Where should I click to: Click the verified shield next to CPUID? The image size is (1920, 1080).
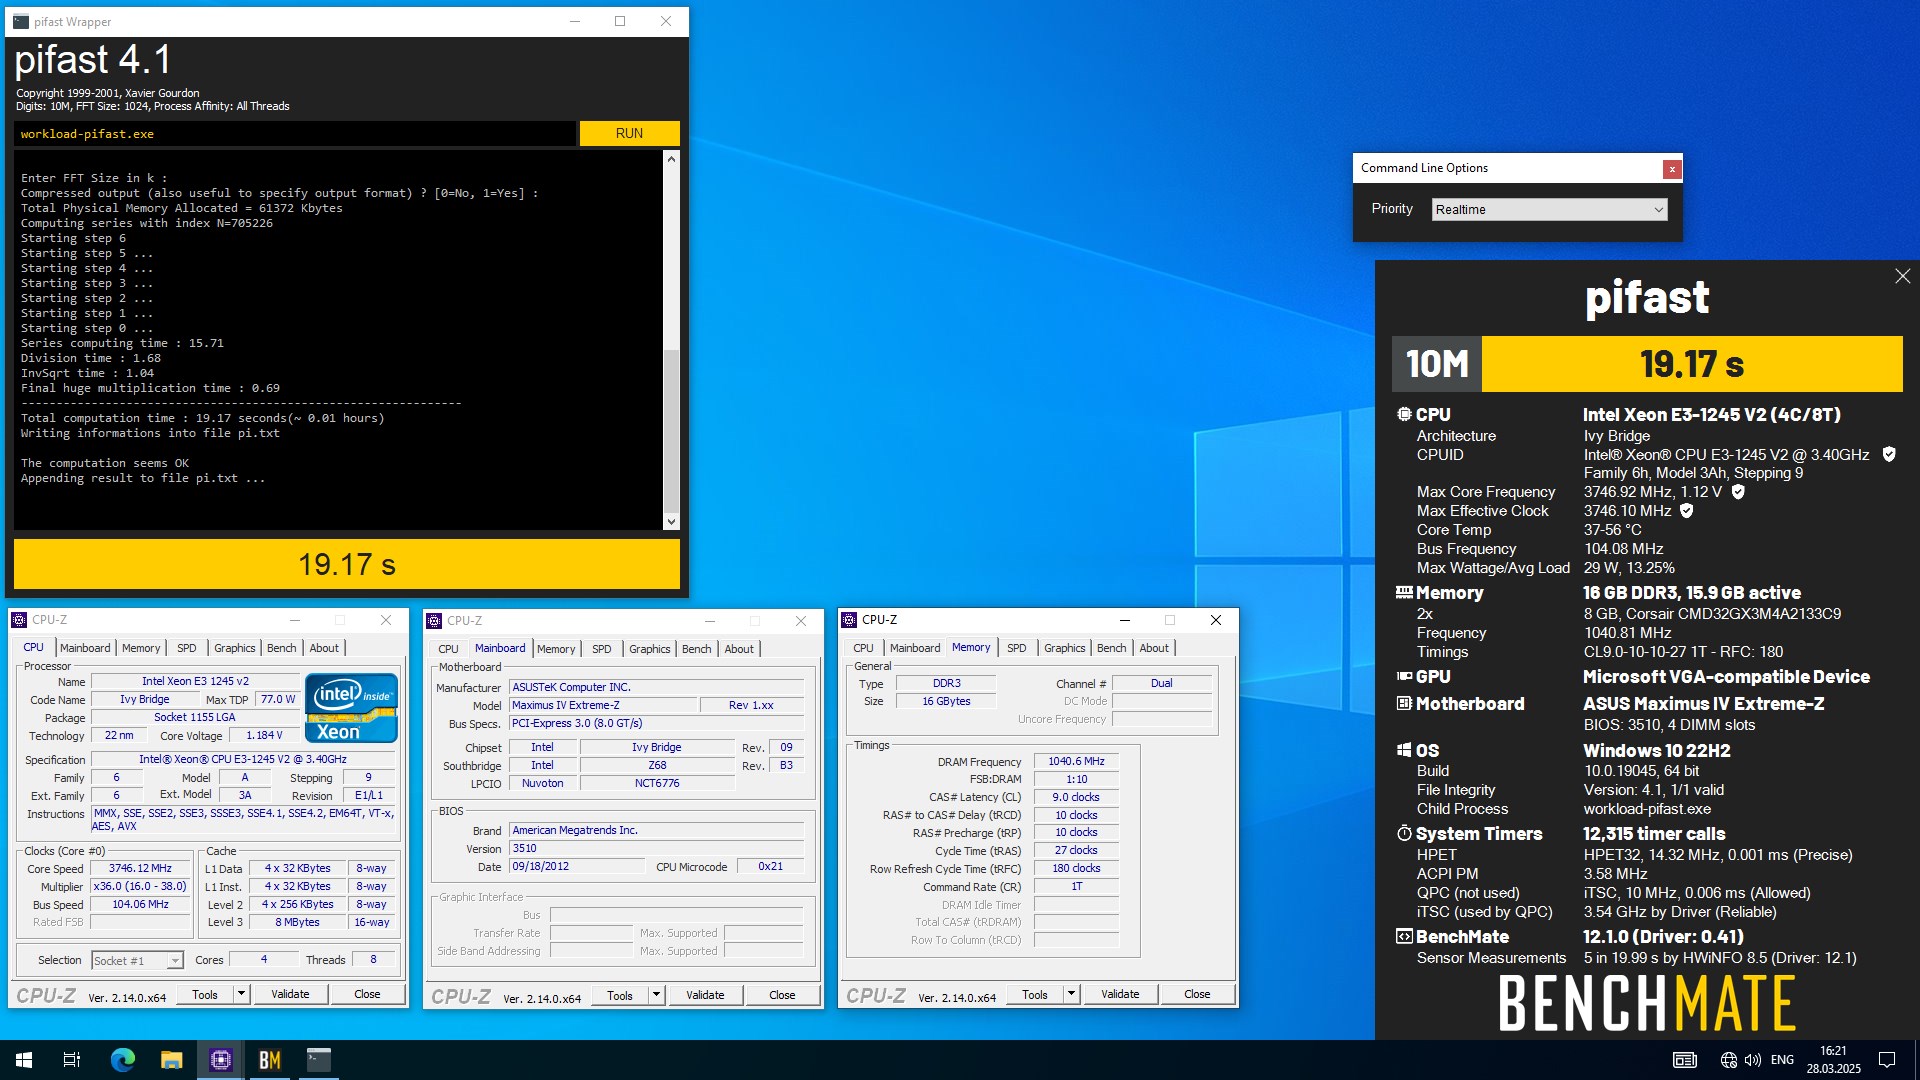[1889, 454]
